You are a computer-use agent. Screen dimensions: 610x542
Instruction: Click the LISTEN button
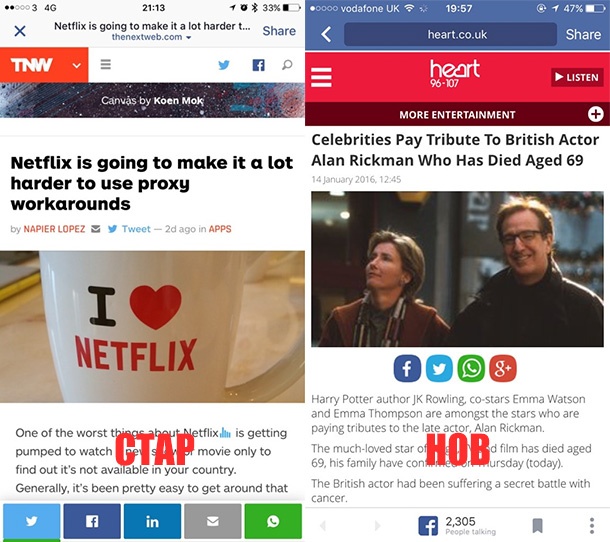[x=577, y=77]
